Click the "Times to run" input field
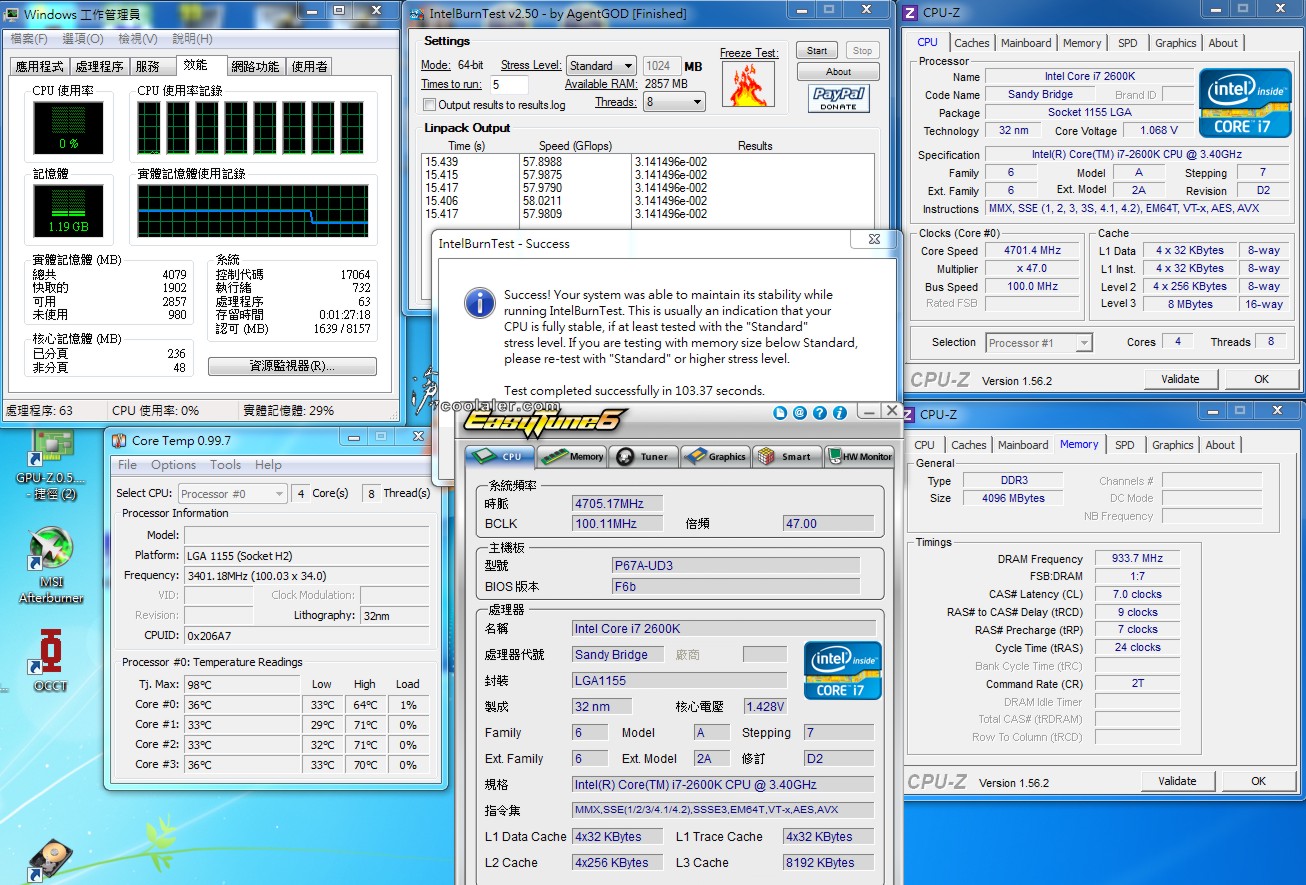Screen dimensions: 1306x885 tap(509, 85)
